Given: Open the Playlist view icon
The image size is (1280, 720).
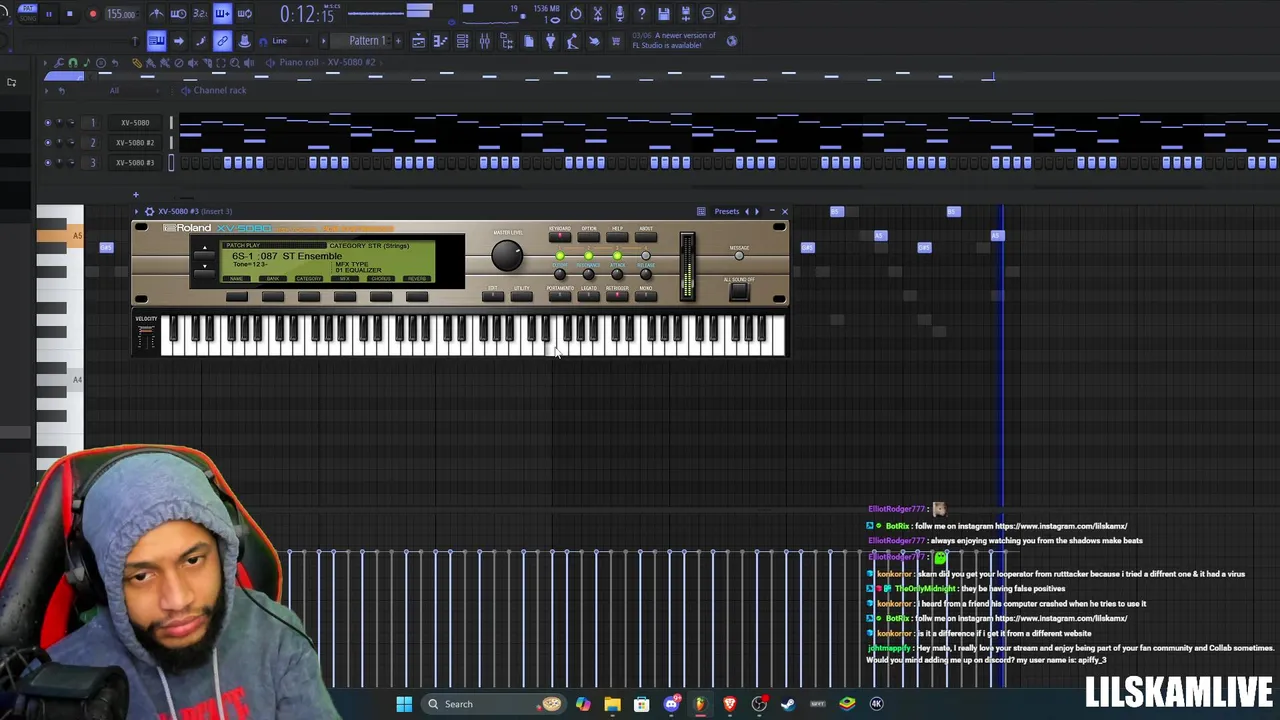Looking at the screenshot, I should 419,41.
